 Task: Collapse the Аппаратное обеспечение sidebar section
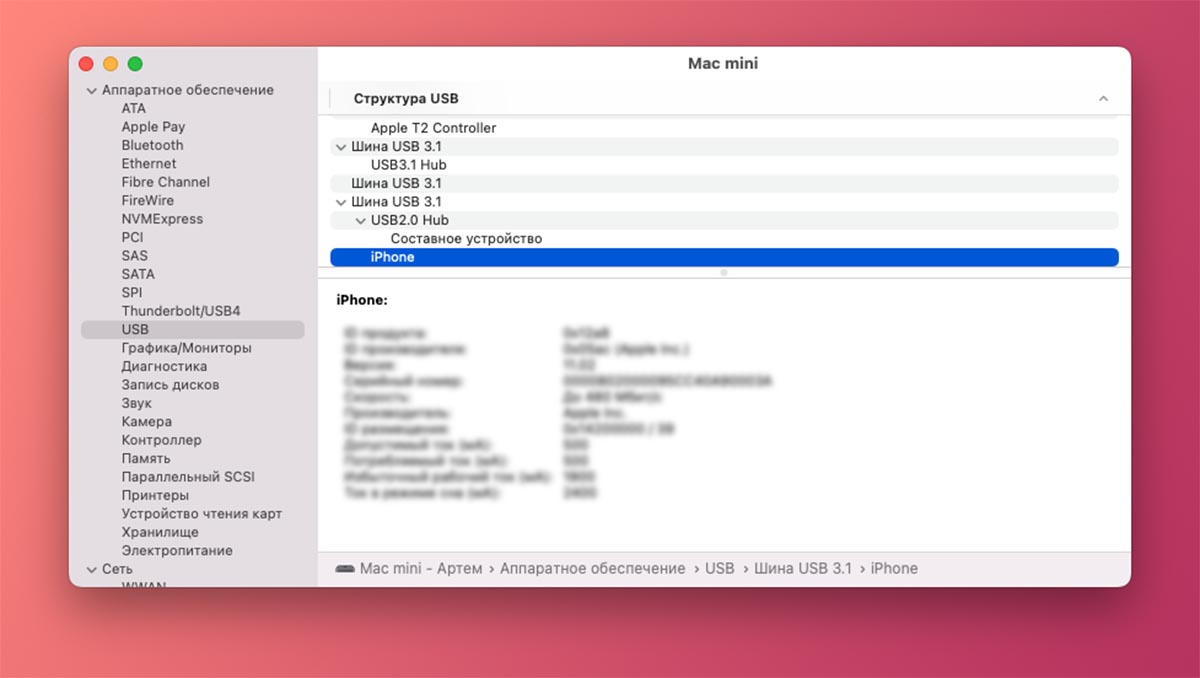coord(91,91)
